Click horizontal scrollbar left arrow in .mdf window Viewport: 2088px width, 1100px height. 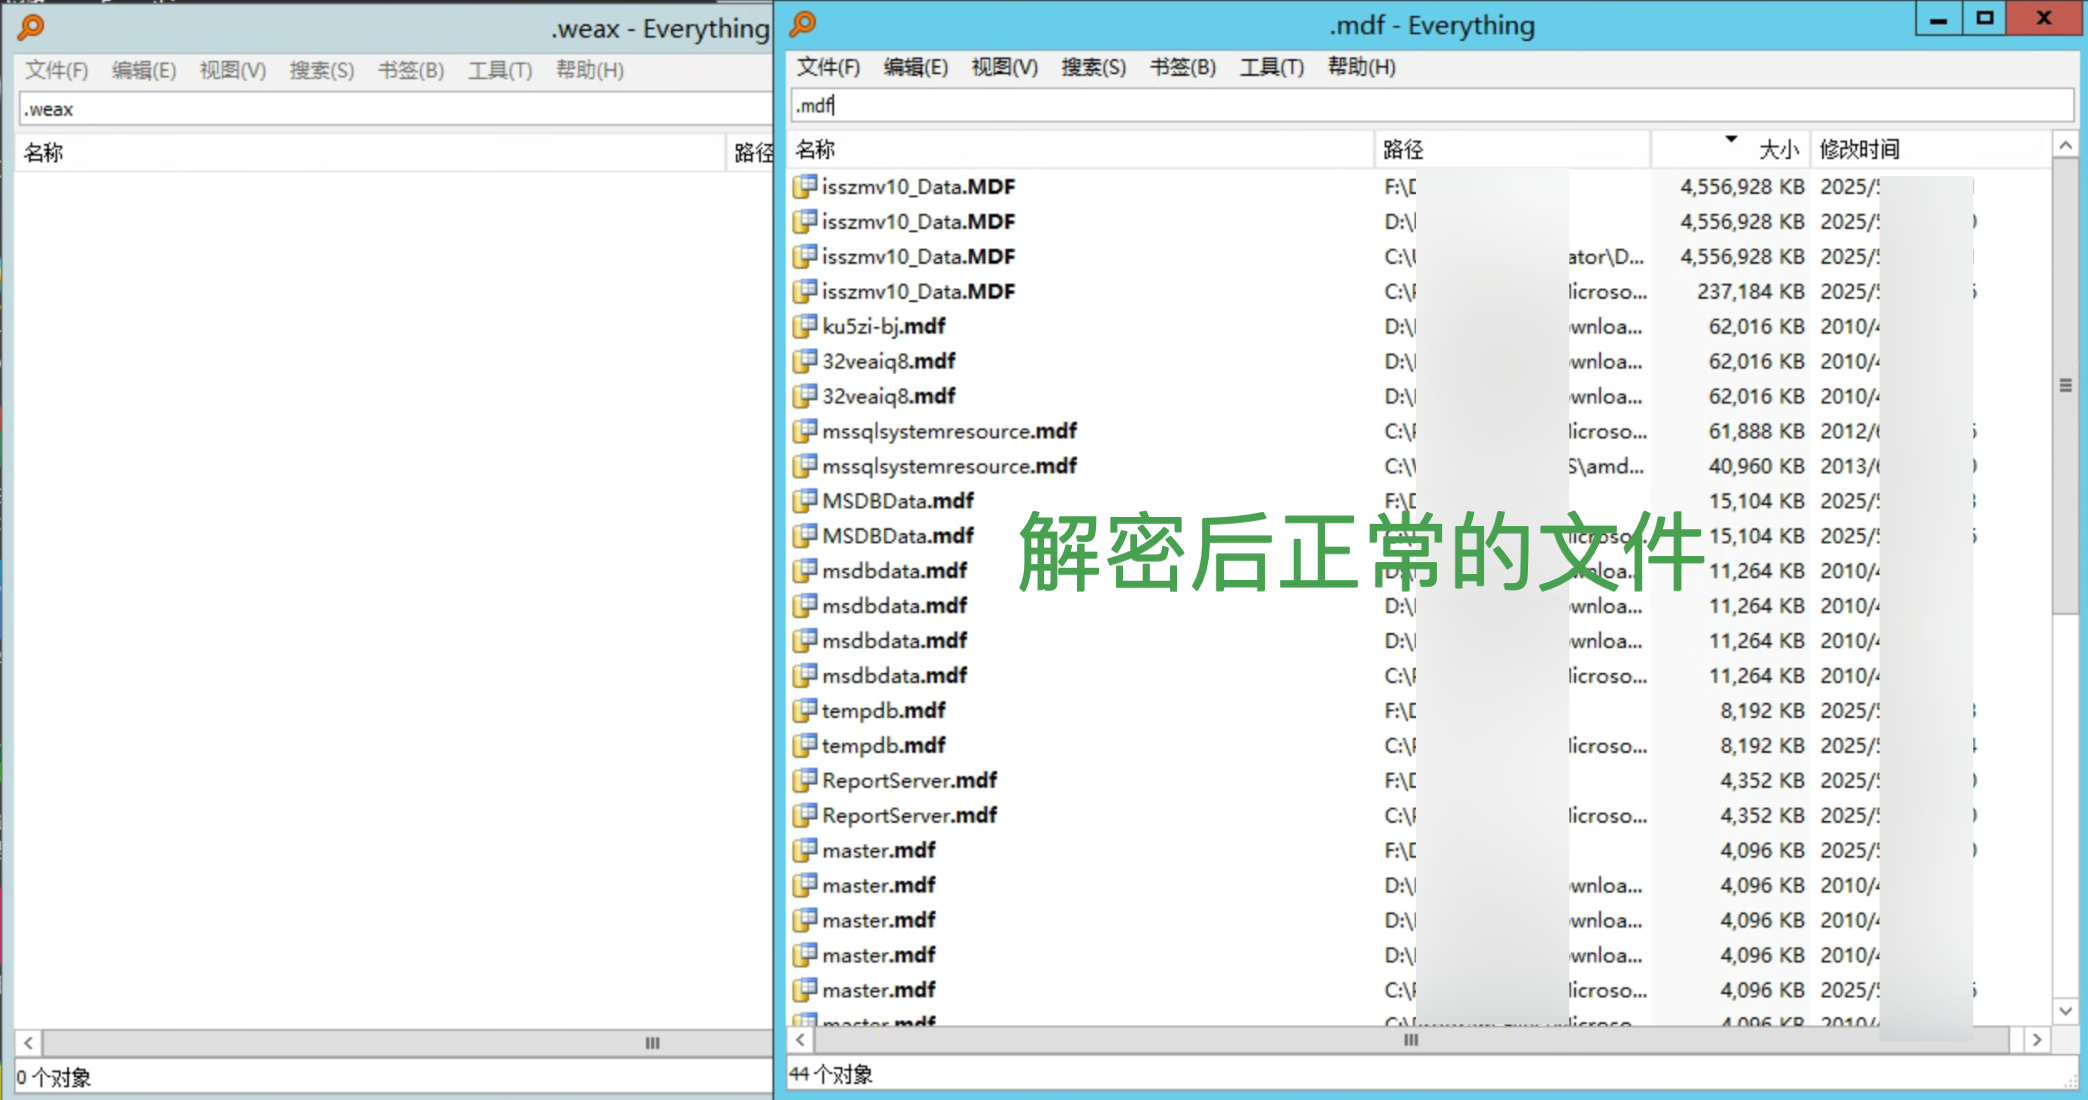[x=800, y=1040]
